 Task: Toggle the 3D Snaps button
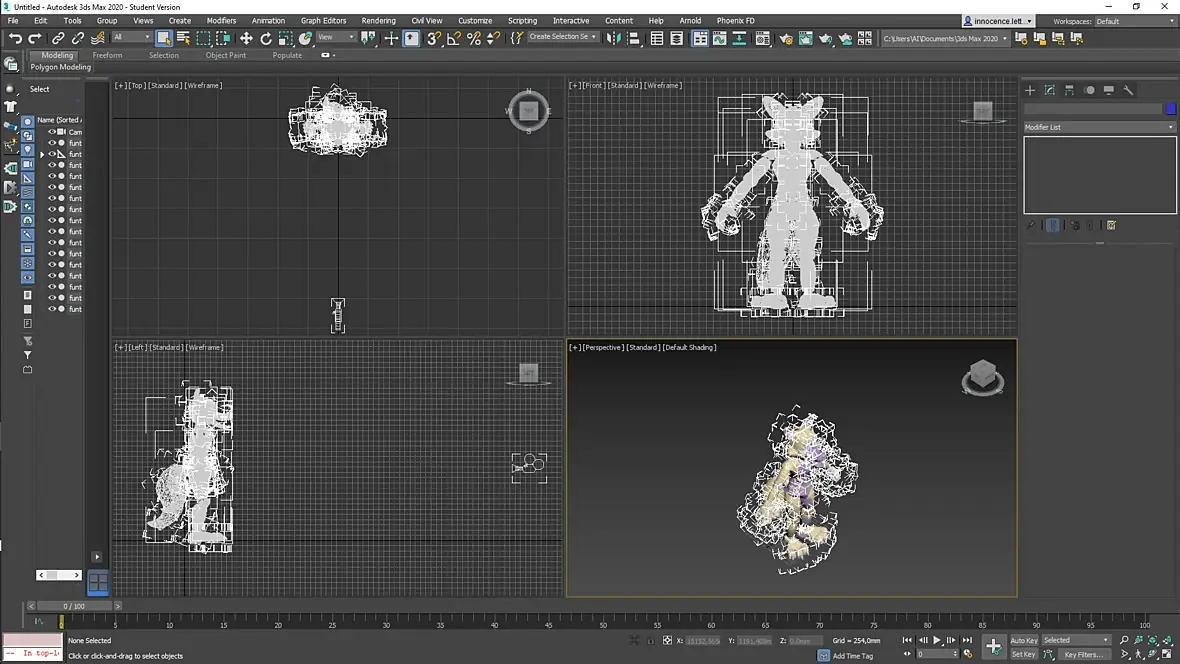[433, 38]
